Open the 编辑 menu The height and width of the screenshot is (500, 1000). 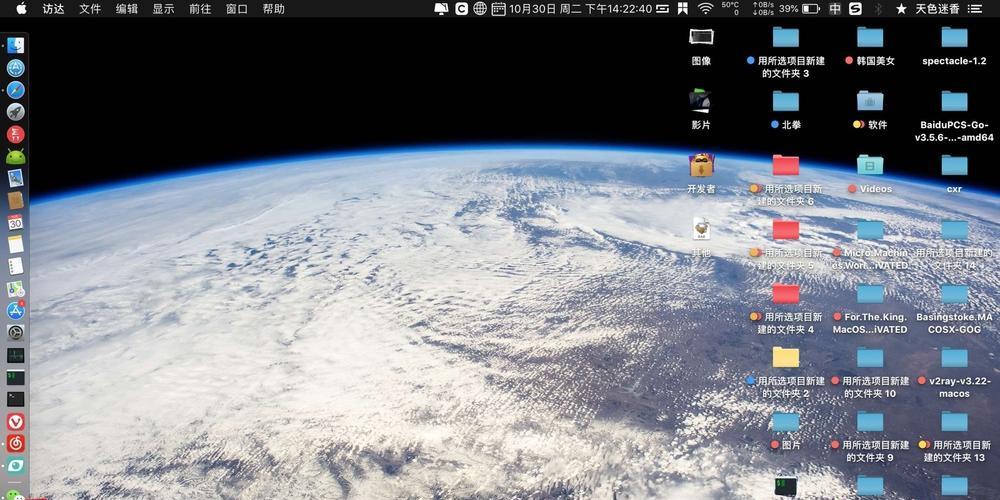[126, 9]
